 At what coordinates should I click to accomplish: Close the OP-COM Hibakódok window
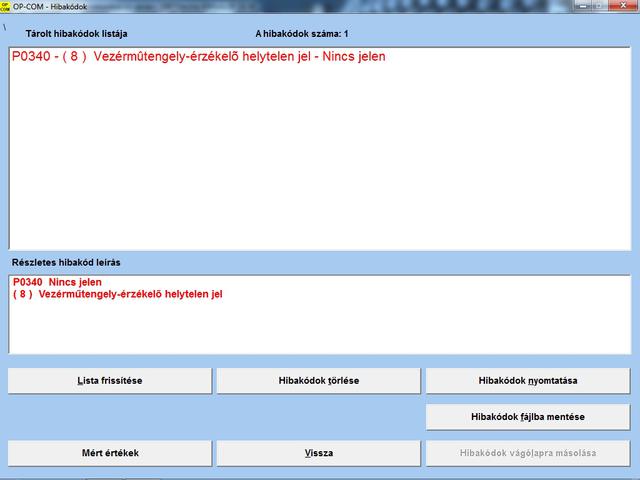(x=623, y=5)
